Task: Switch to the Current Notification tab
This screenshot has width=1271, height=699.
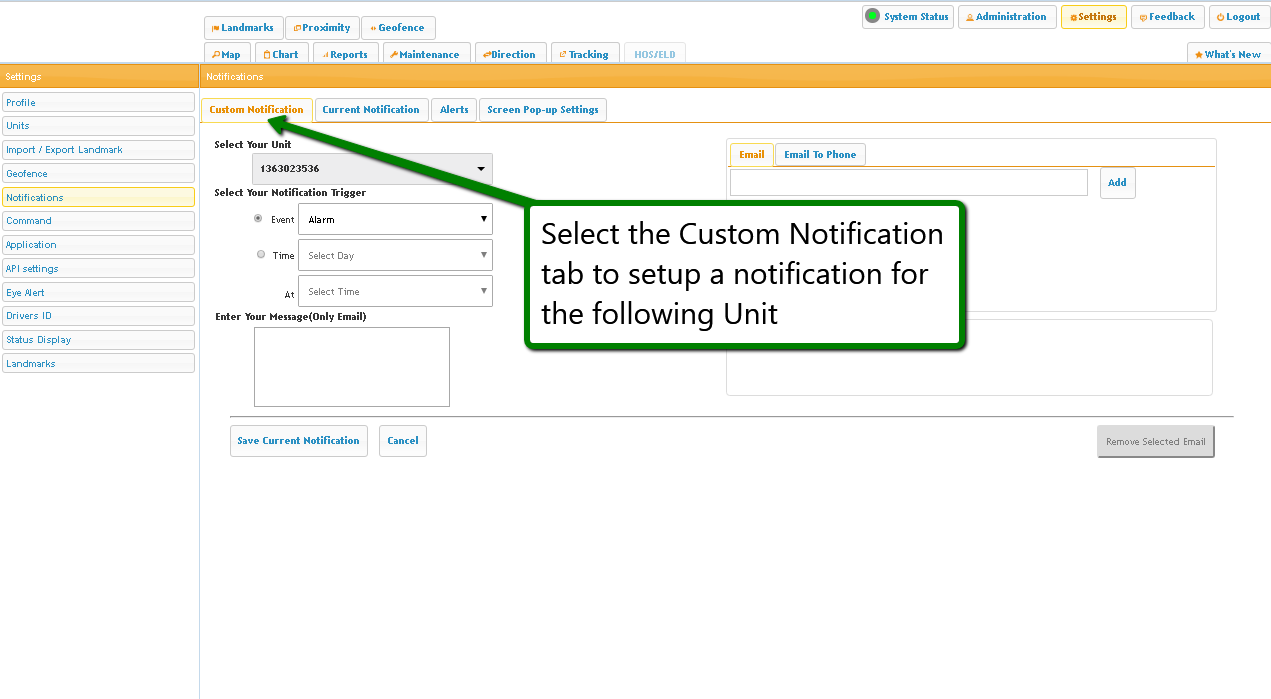Action: (x=371, y=110)
